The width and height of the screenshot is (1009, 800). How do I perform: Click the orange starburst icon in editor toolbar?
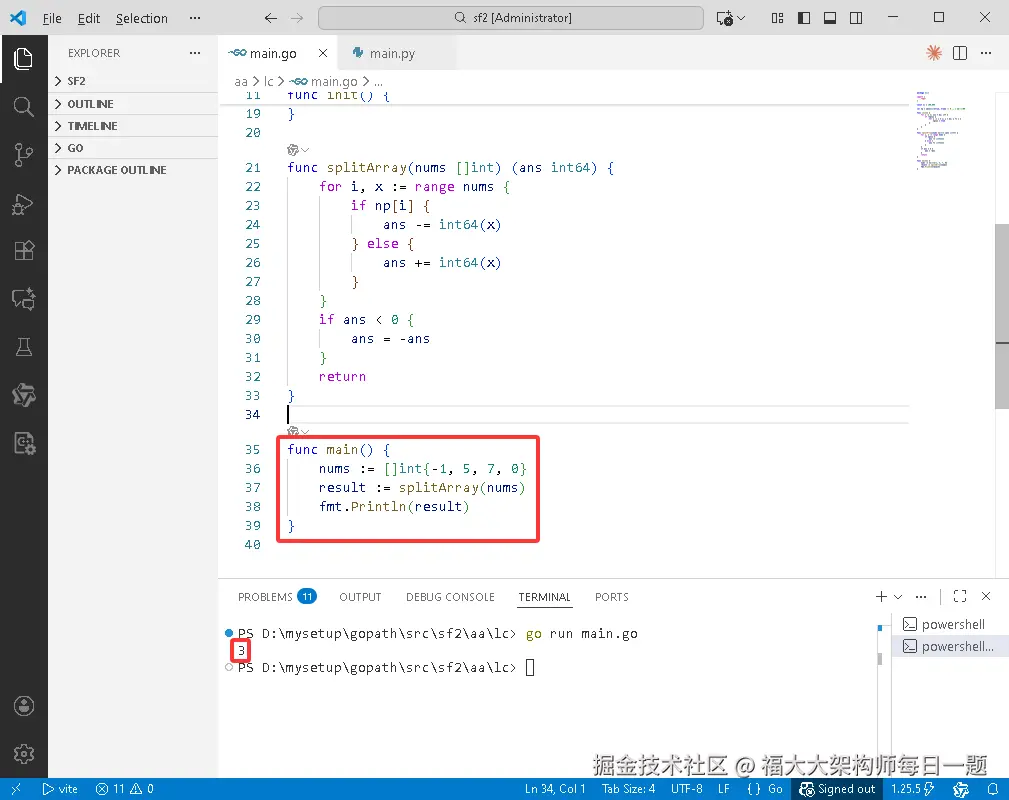(x=934, y=53)
